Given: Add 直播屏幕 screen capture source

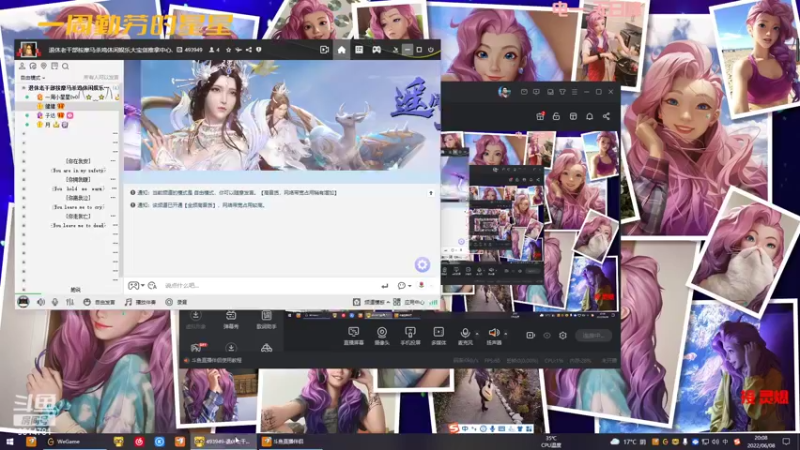Looking at the screenshot, I should pyautogui.click(x=354, y=336).
